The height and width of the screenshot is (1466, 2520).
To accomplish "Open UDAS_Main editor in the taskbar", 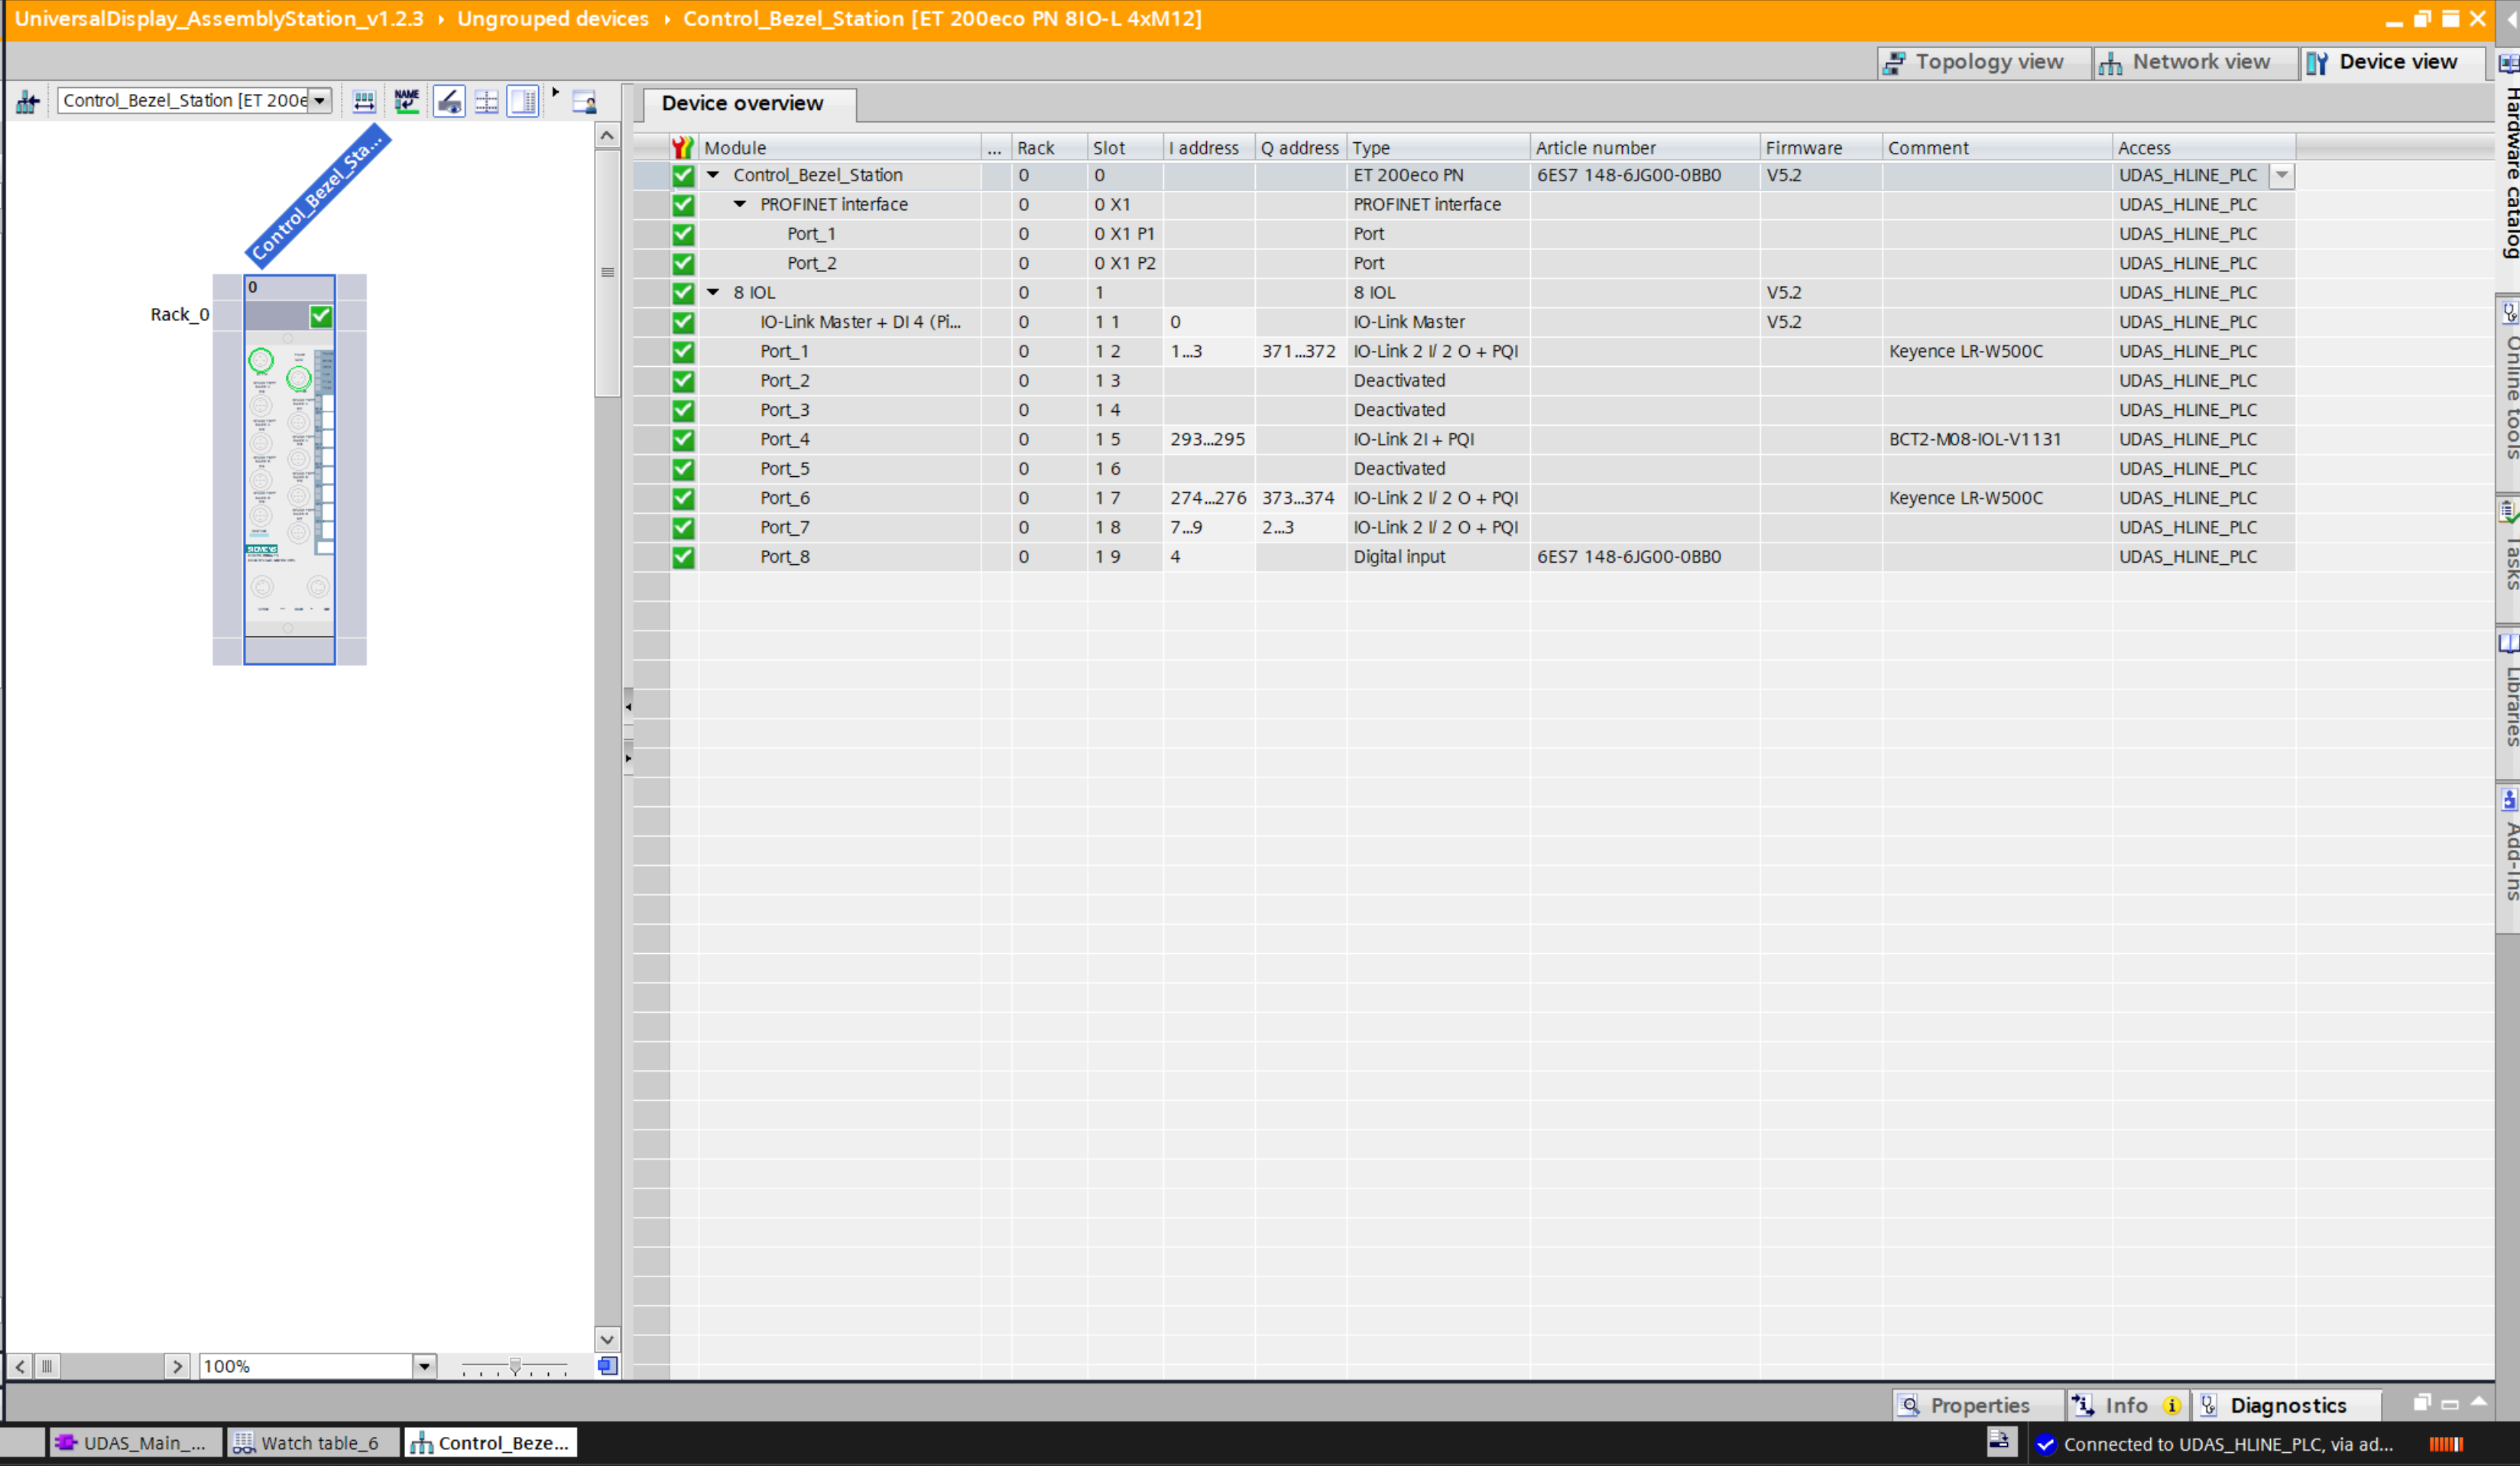I will pos(133,1443).
